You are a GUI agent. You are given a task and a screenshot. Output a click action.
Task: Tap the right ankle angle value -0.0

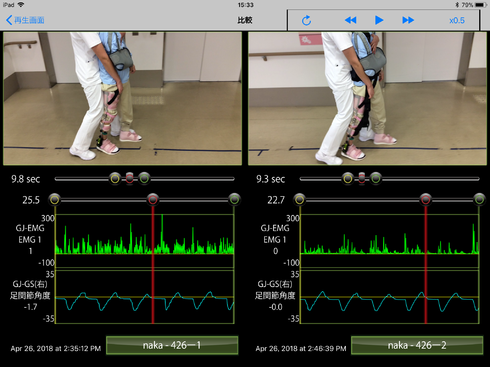coord(275,307)
